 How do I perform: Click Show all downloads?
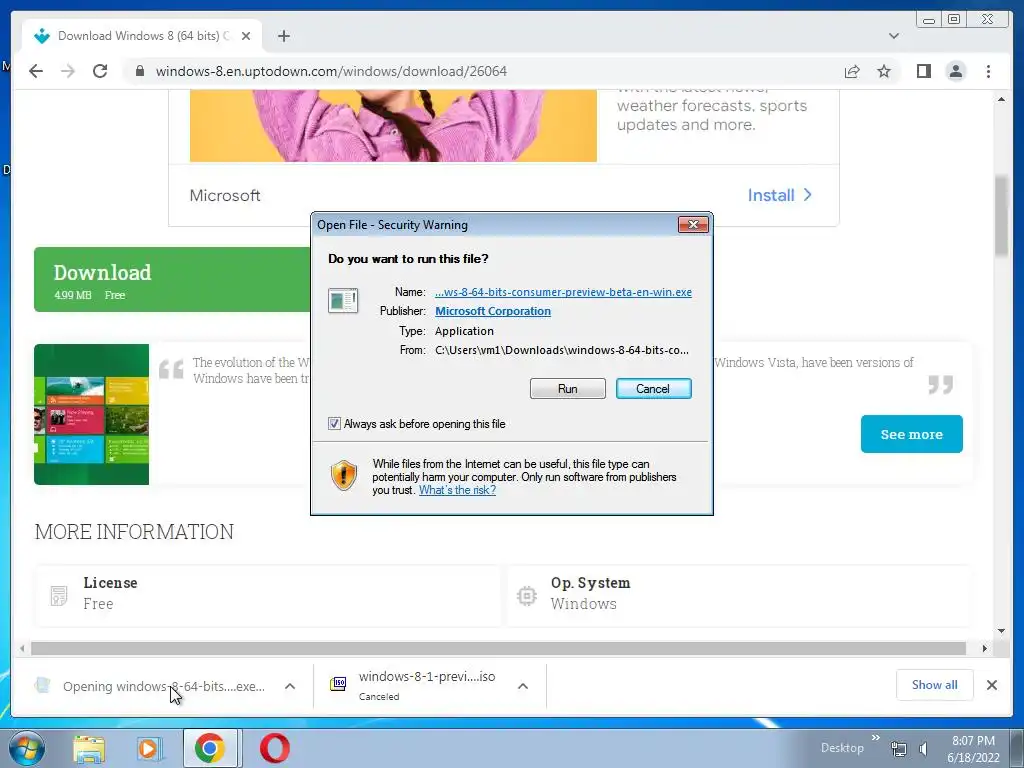tap(934, 684)
